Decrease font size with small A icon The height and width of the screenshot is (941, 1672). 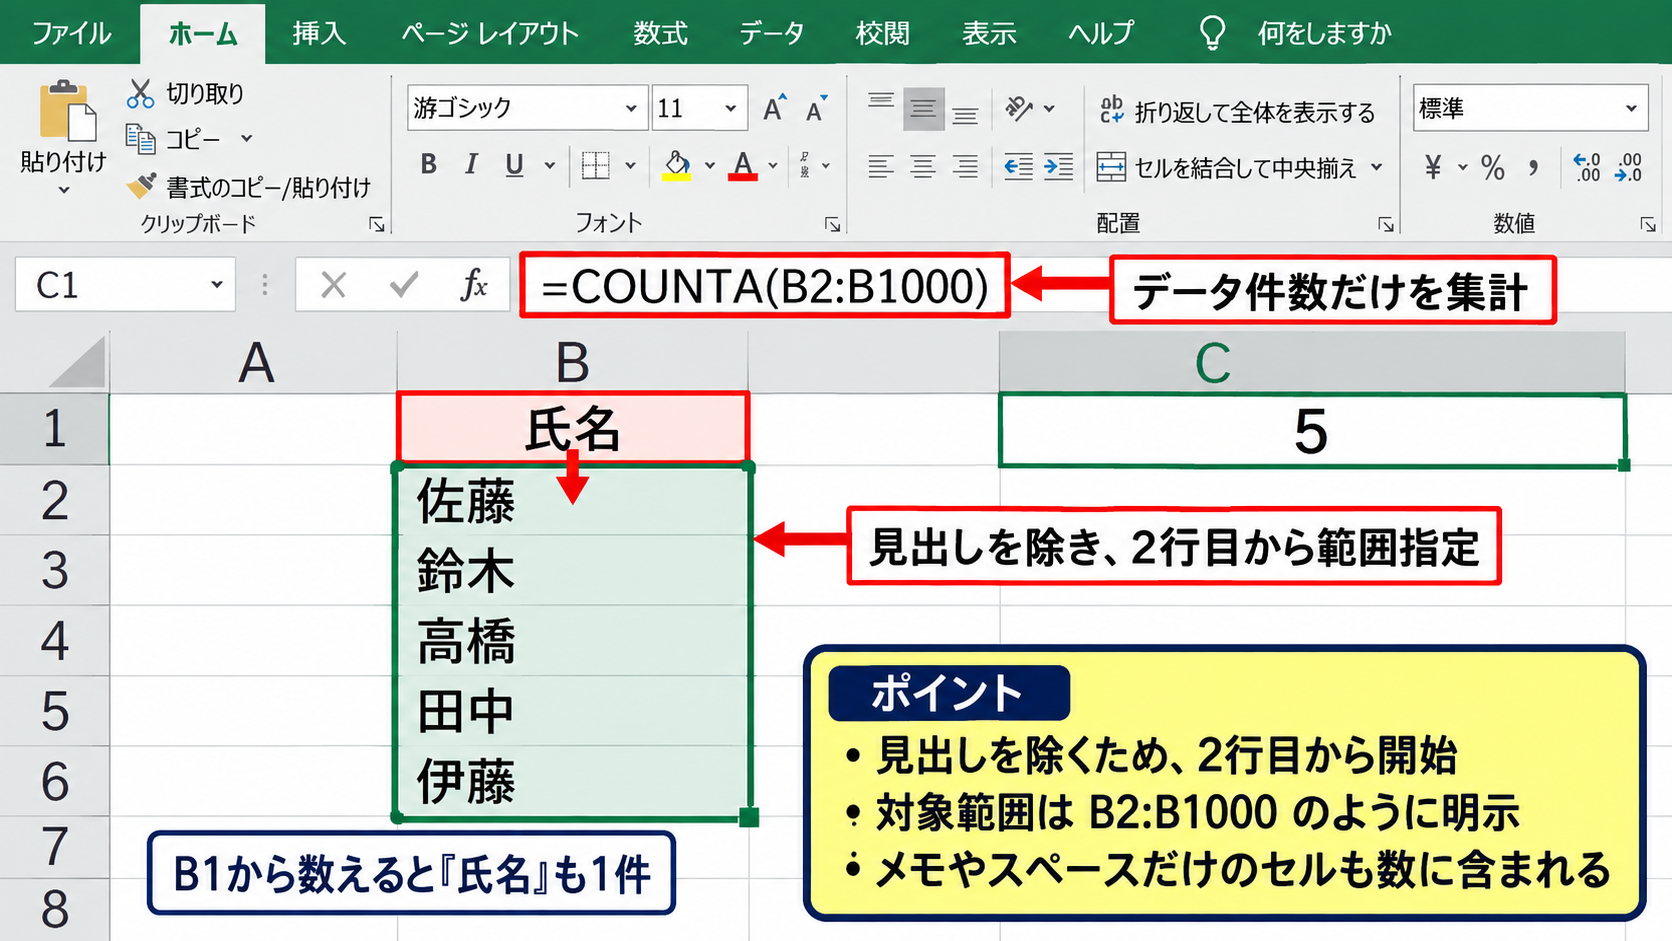817,108
